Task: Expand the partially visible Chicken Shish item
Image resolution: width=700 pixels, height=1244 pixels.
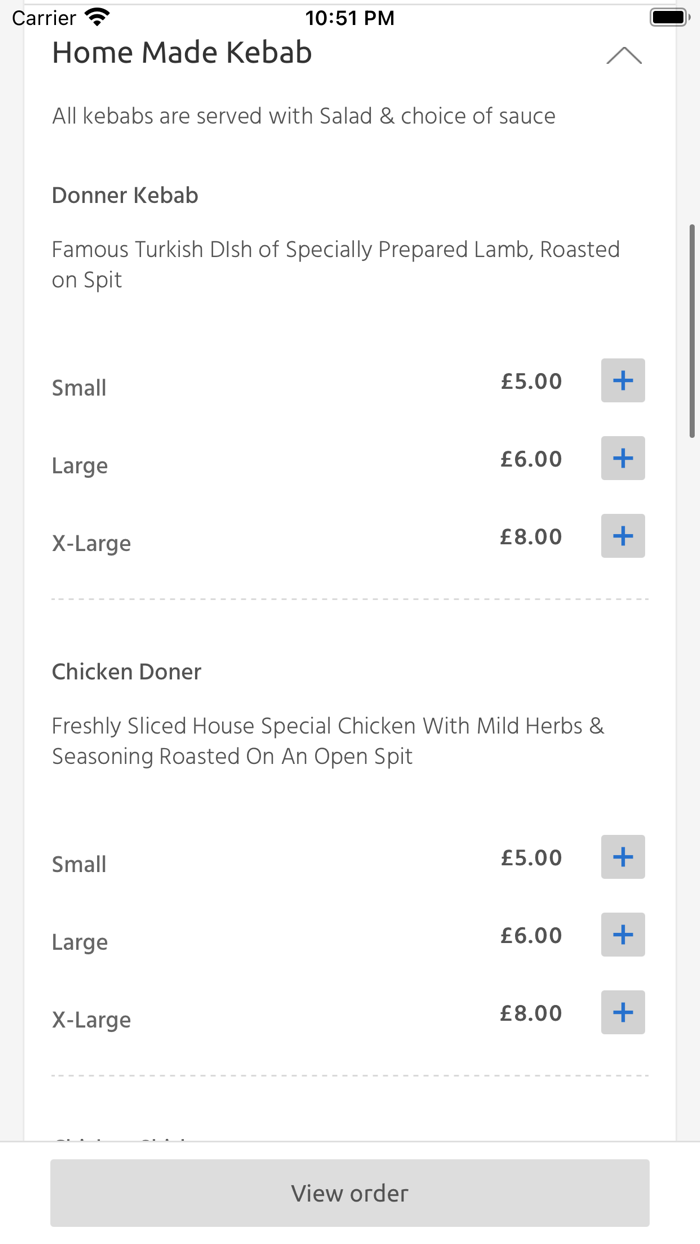Action: click(120, 1140)
